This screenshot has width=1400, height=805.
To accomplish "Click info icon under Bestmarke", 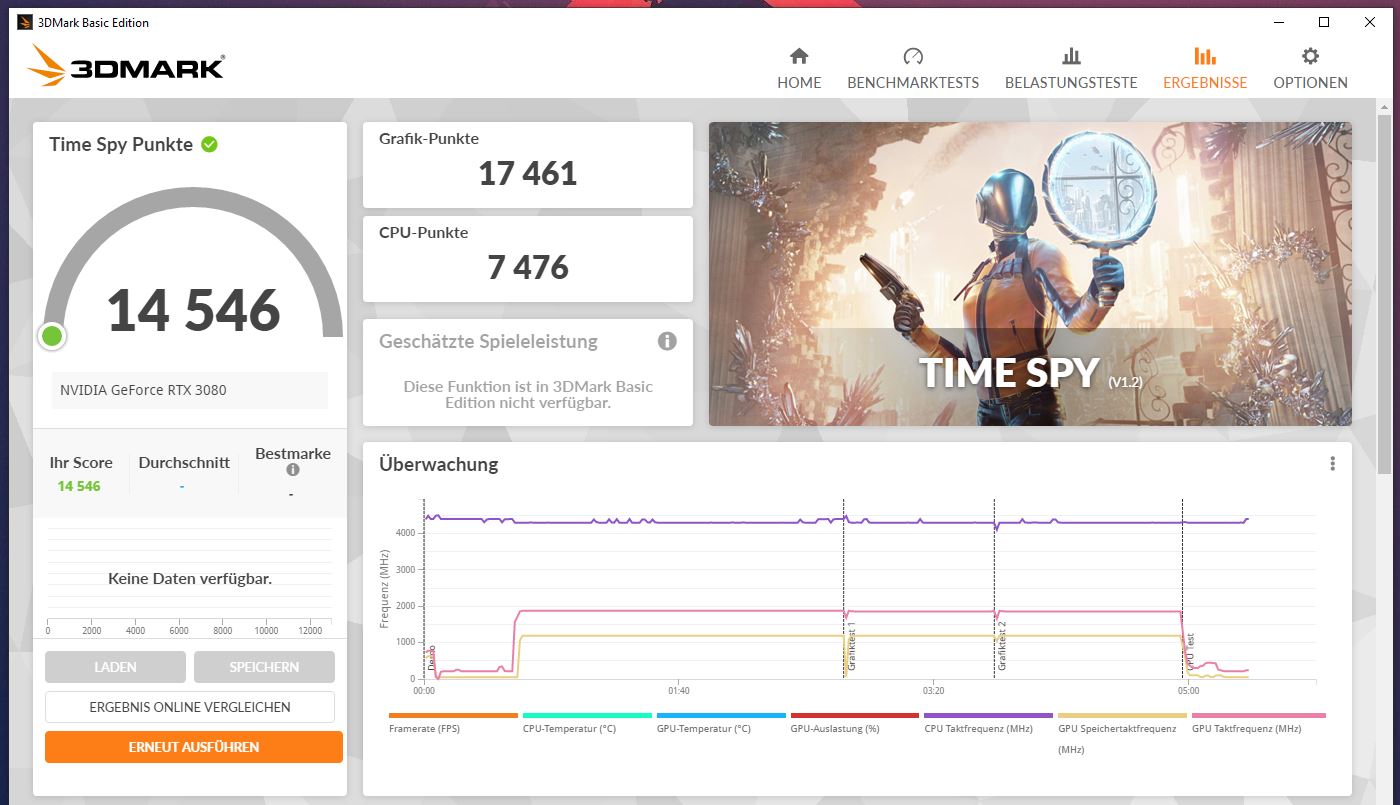I will click(293, 470).
